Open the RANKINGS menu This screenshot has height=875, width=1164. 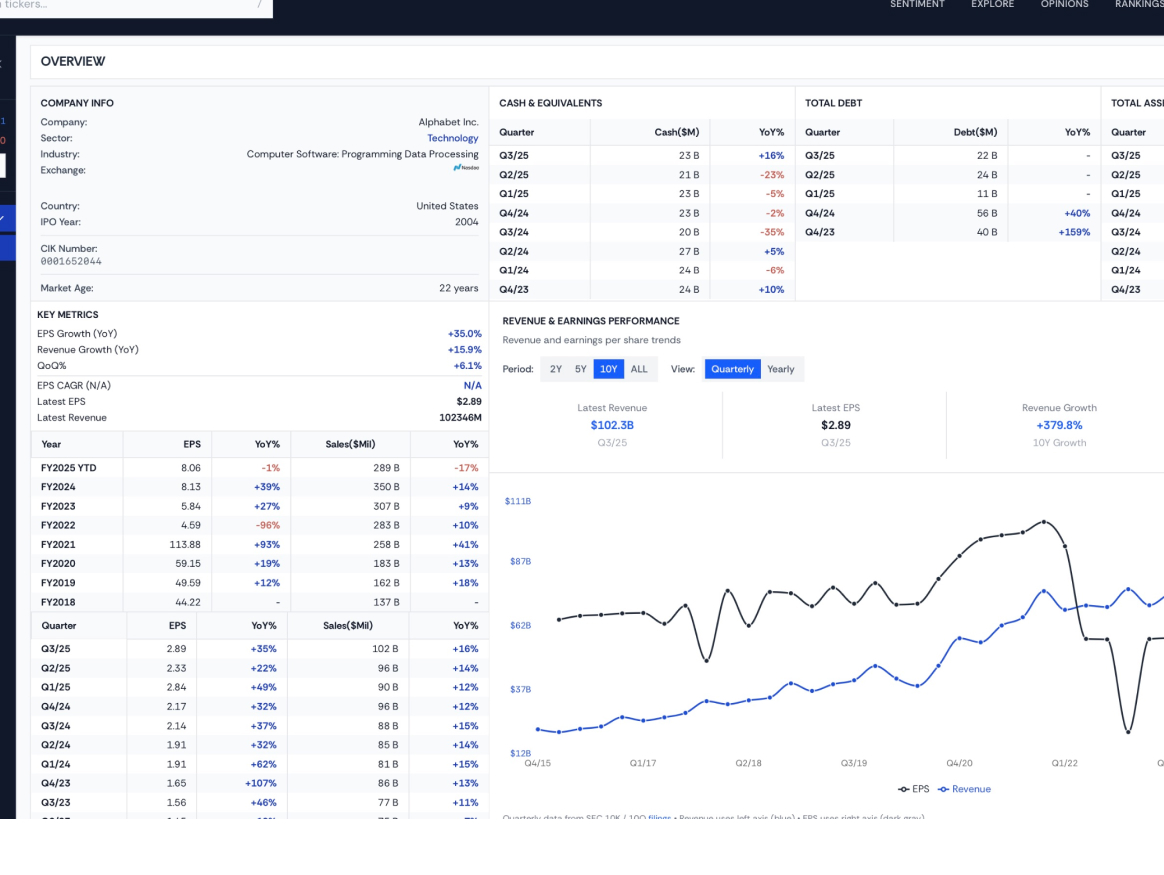point(1138,5)
